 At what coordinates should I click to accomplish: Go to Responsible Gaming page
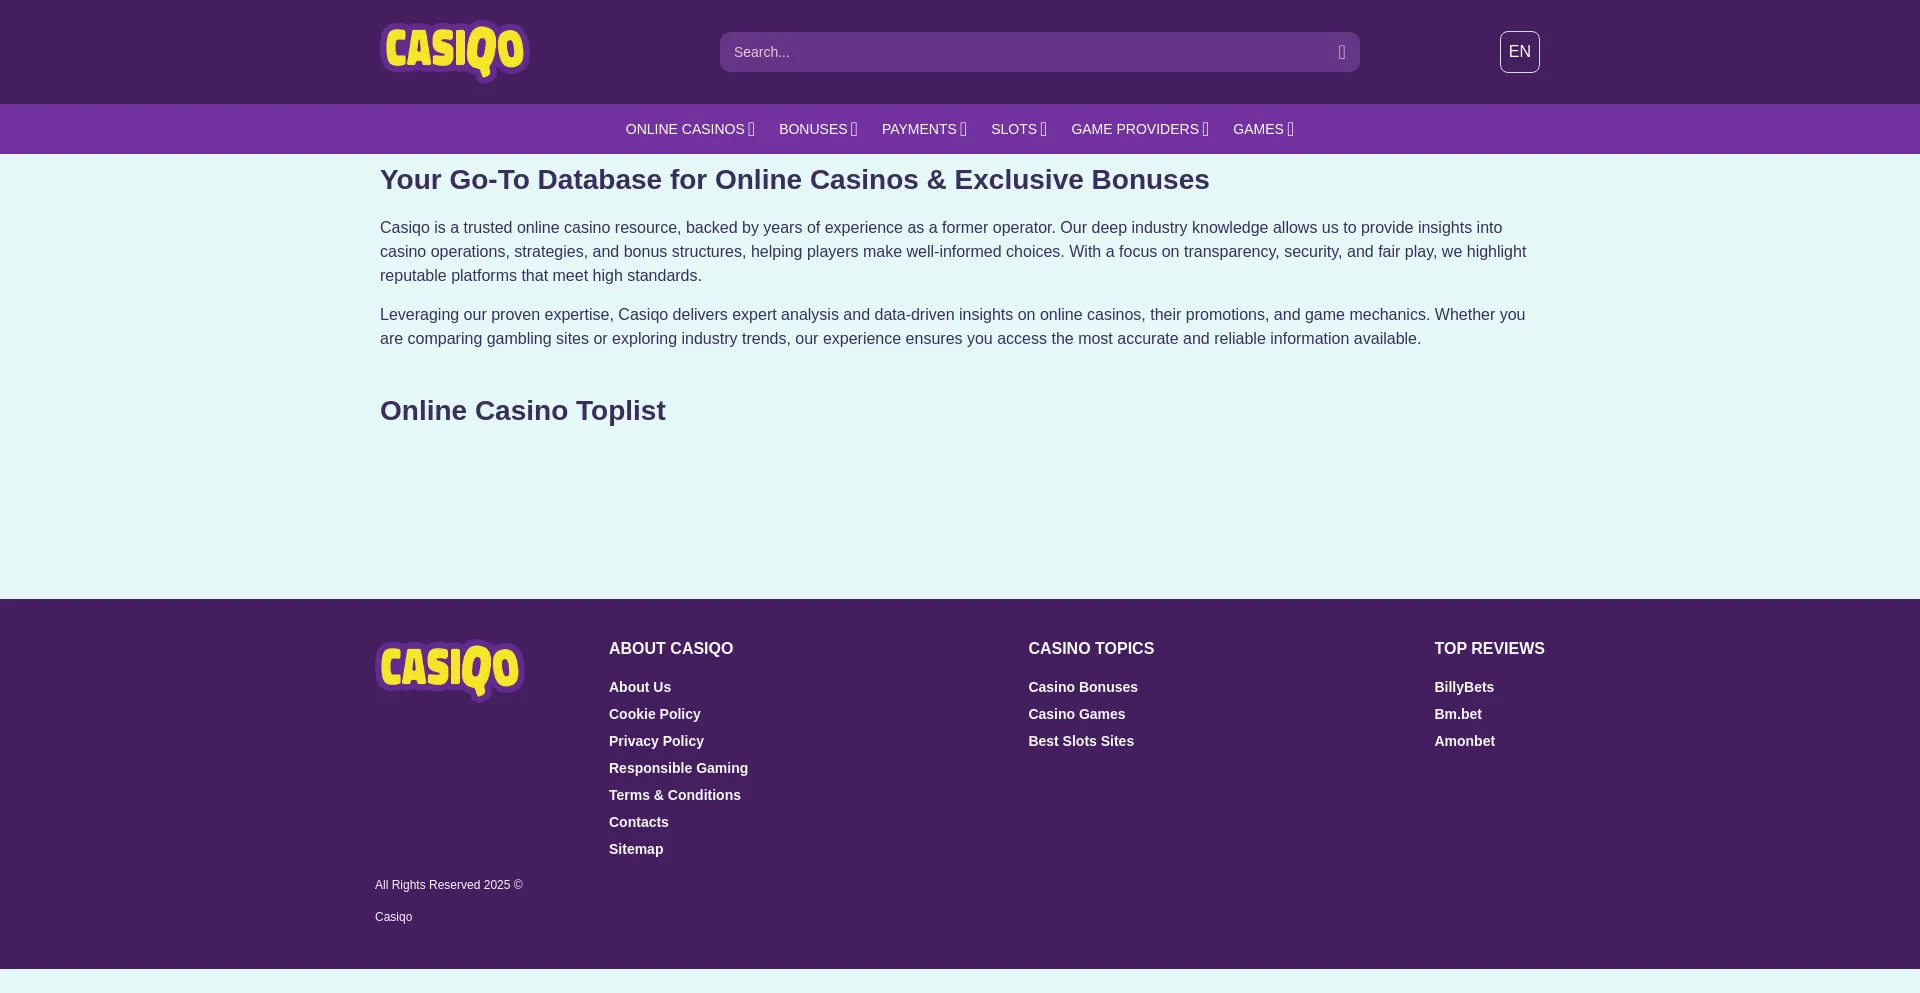pos(678,768)
